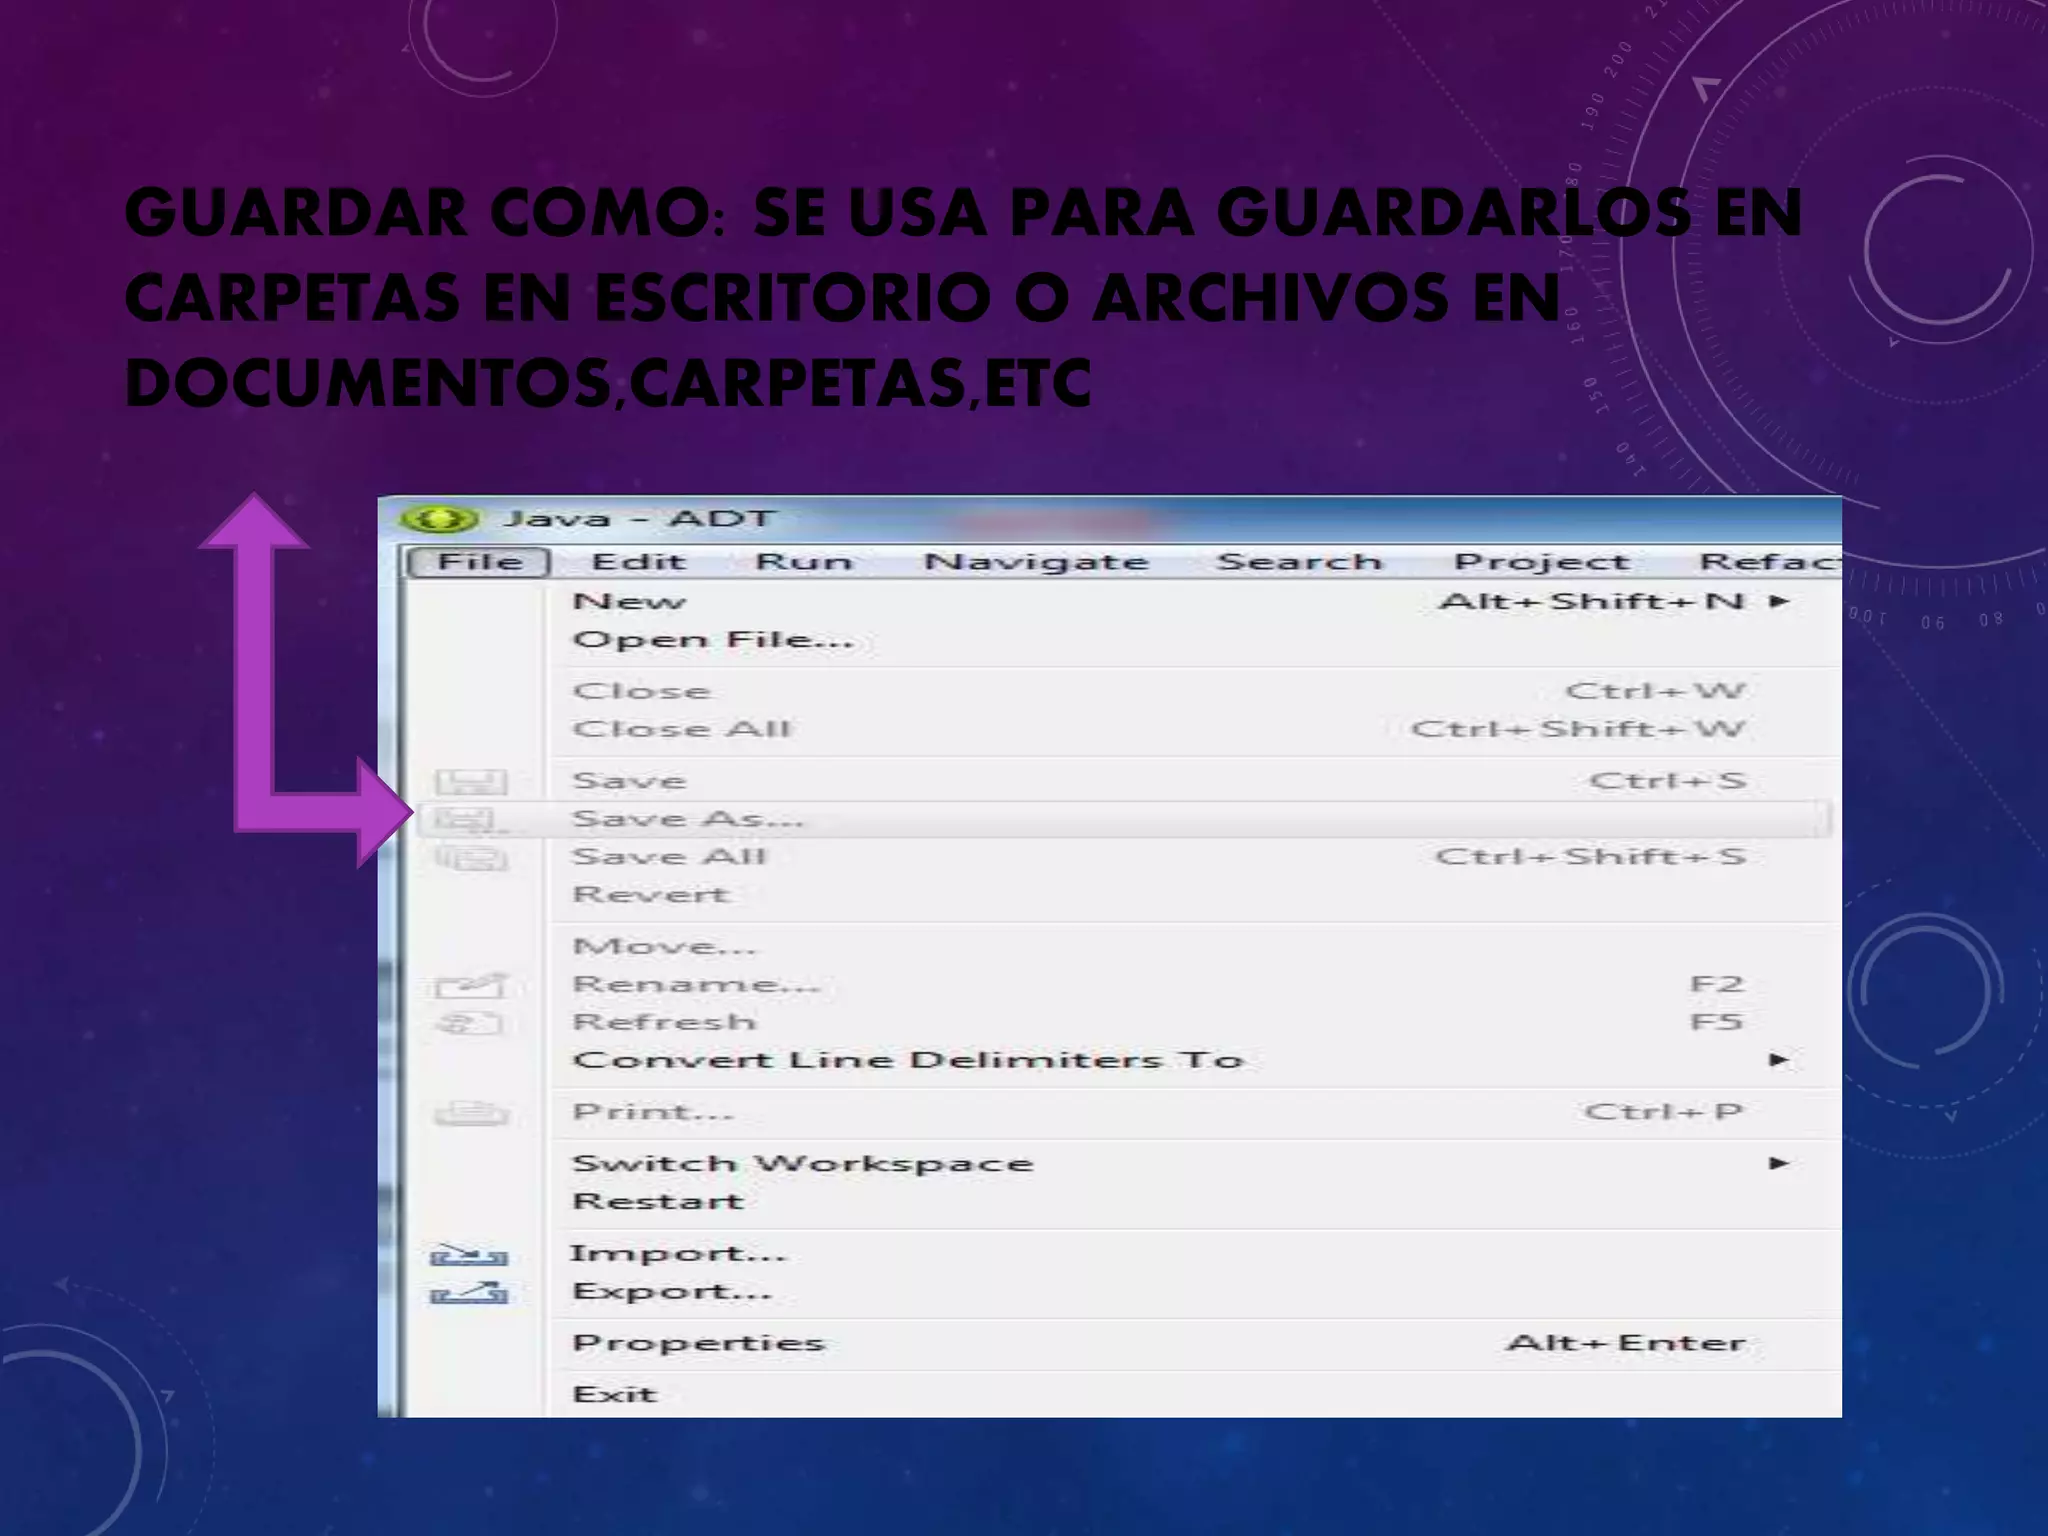Expand Convert Line Delimiters To submenu arrow
Viewport: 2048px width, 1536px height.
[1778, 1060]
